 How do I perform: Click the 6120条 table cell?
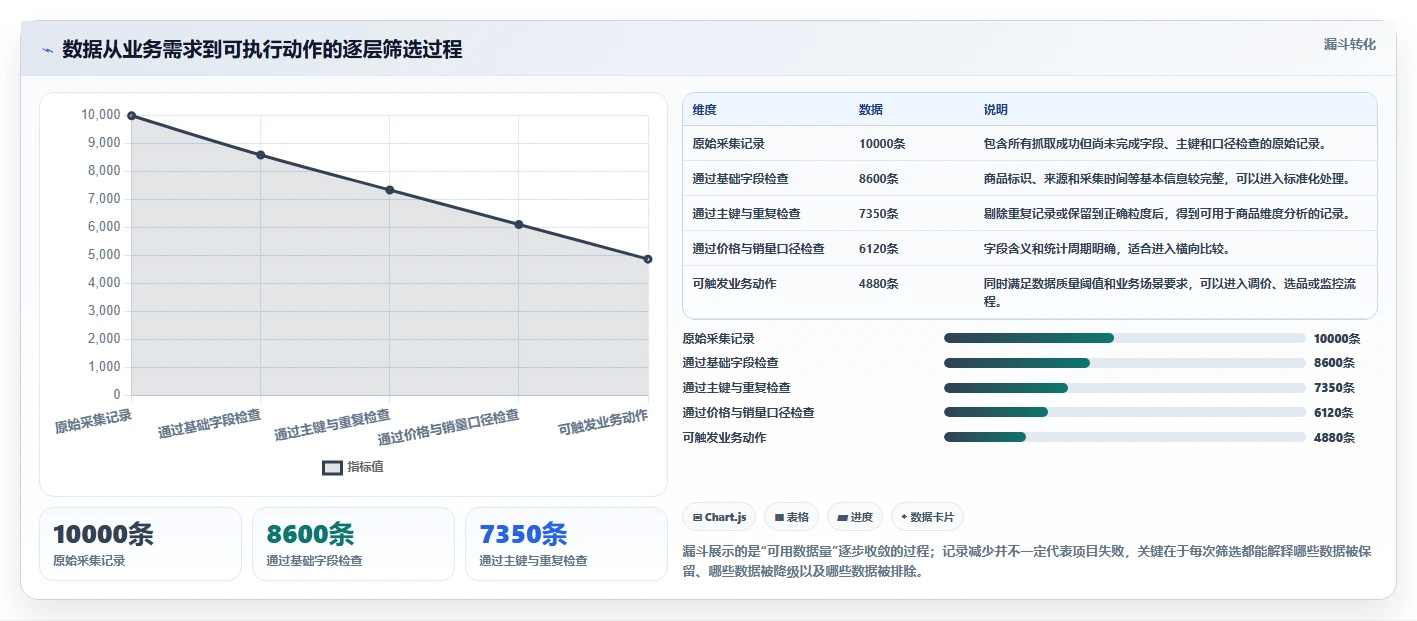click(x=879, y=249)
